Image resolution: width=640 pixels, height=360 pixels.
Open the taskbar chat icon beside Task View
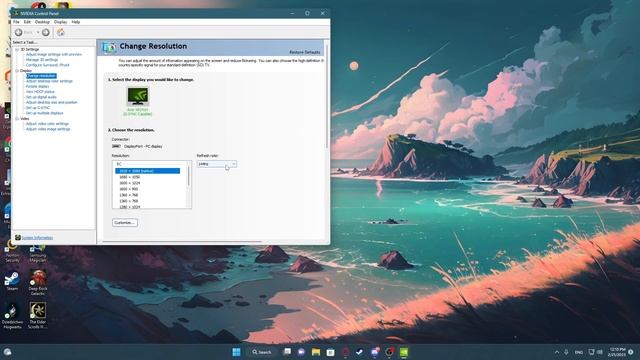click(301, 352)
